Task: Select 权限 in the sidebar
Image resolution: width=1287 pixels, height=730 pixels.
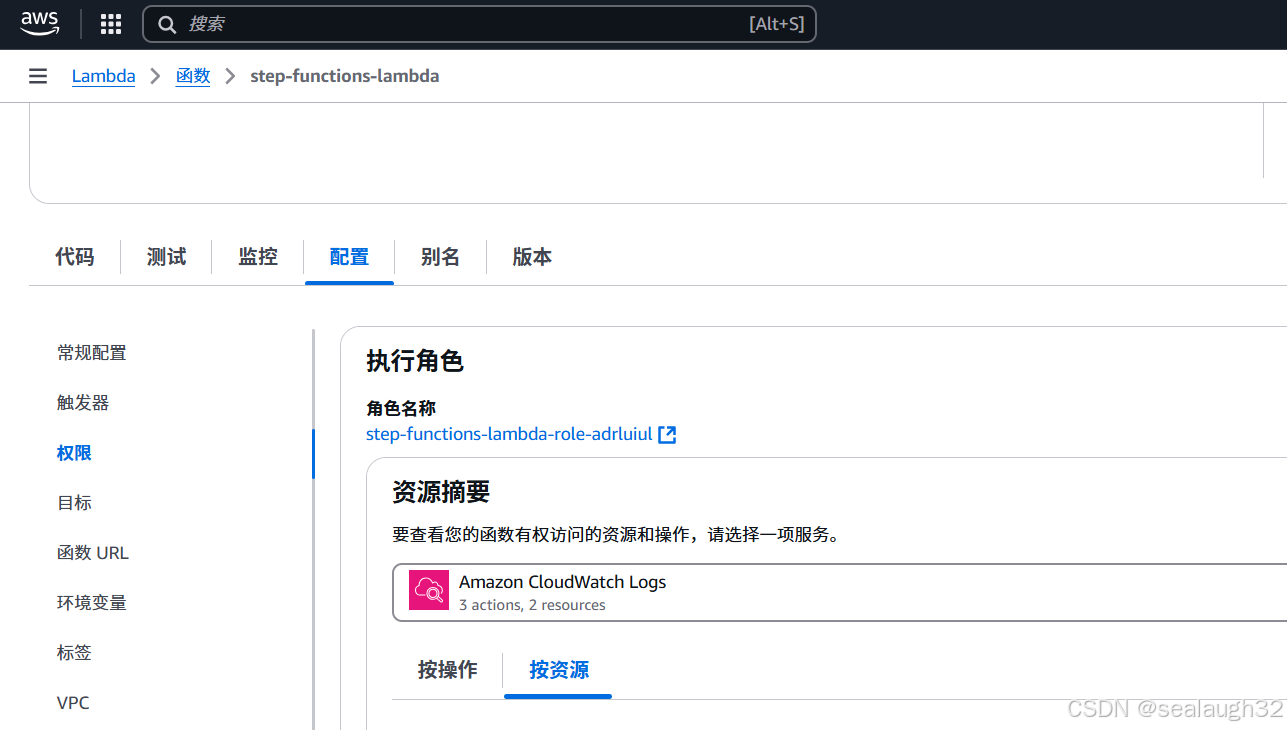Action: point(74,453)
